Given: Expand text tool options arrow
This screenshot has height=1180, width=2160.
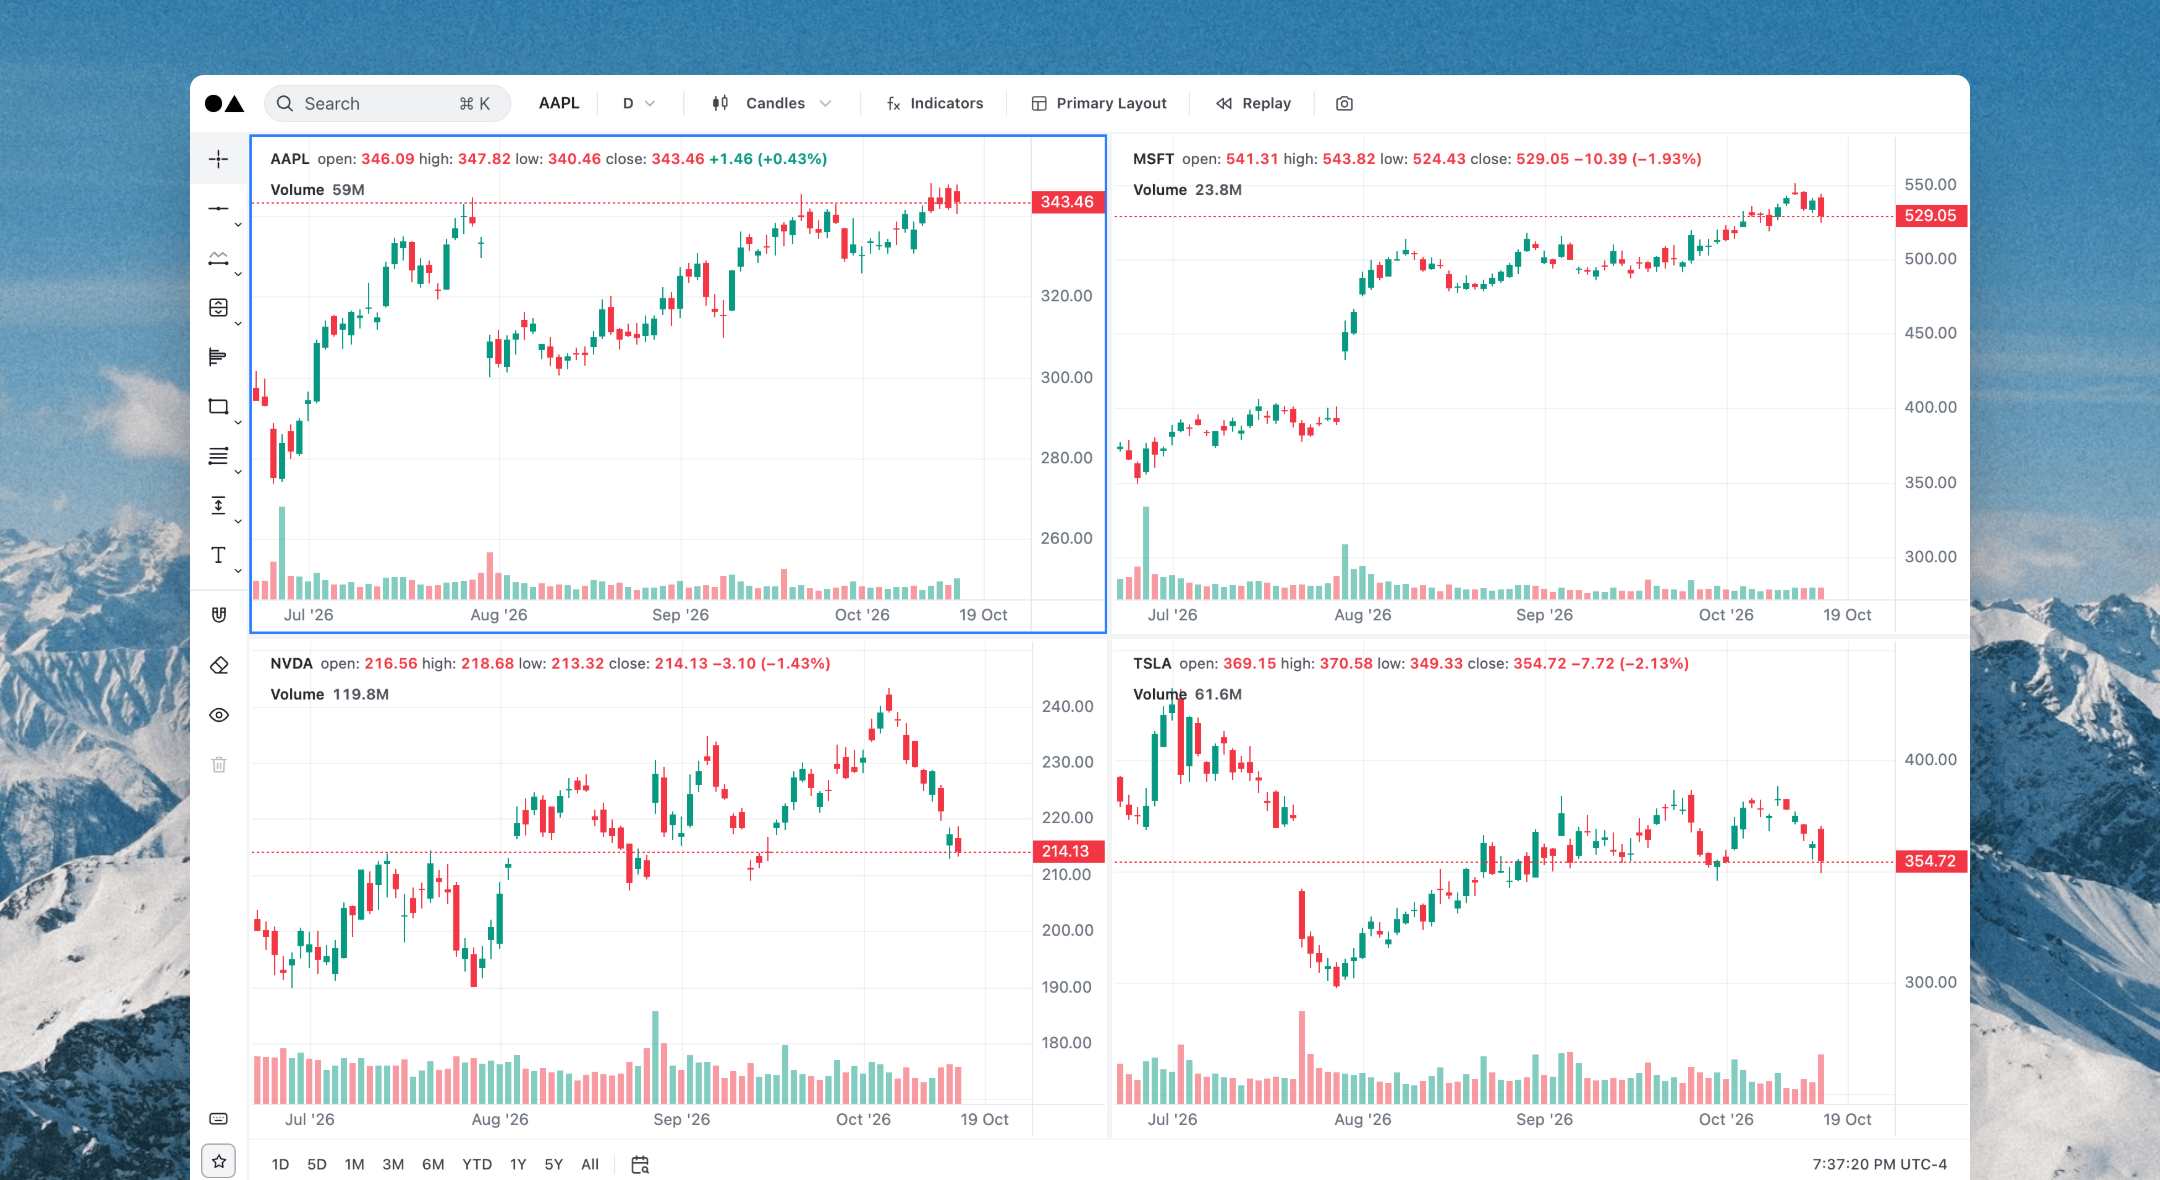Looking at the screenshot, I should tap(238, 571).
